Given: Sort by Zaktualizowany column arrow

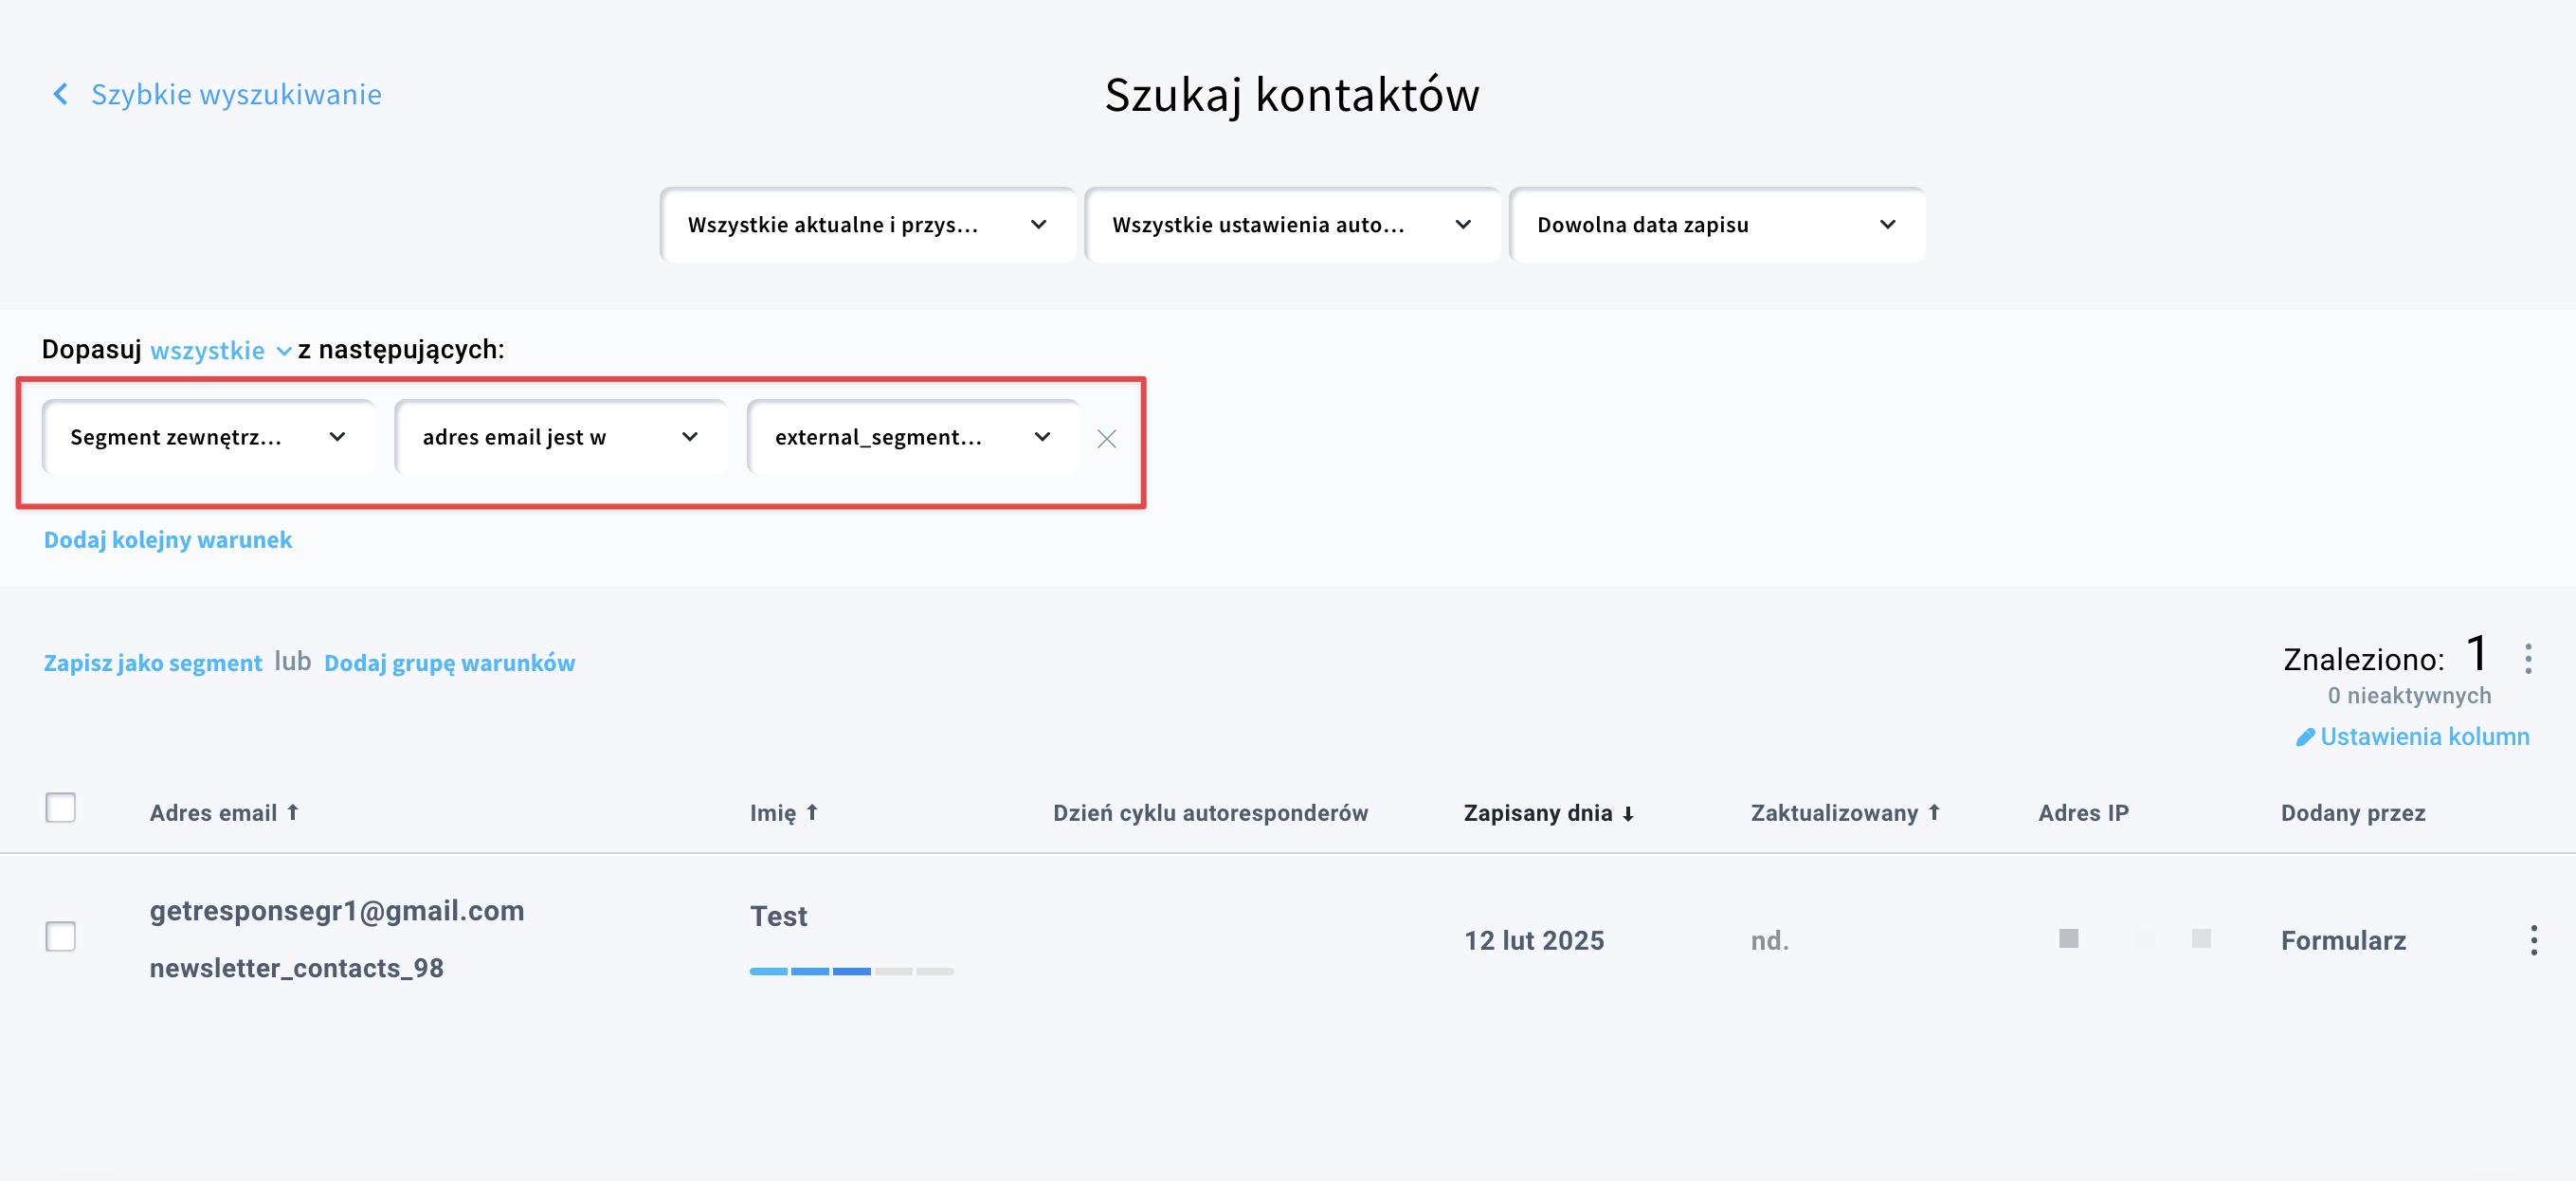Looking at the screenshot, I should [1934, 812].
